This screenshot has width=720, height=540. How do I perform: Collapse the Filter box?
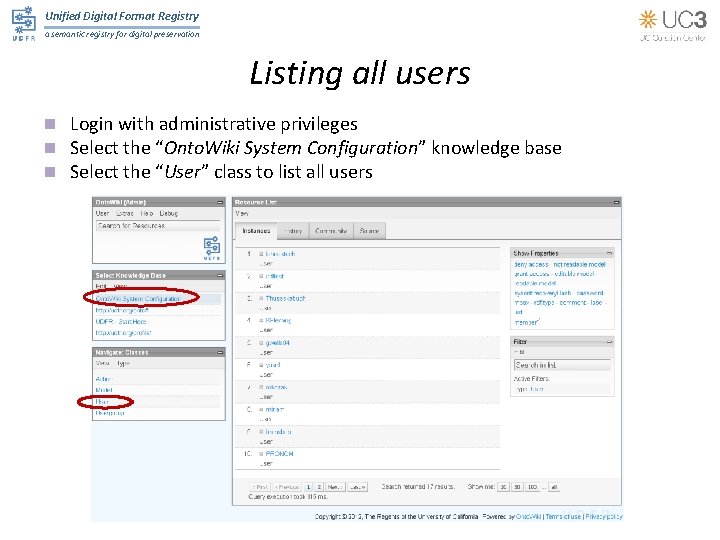point(609,342)
